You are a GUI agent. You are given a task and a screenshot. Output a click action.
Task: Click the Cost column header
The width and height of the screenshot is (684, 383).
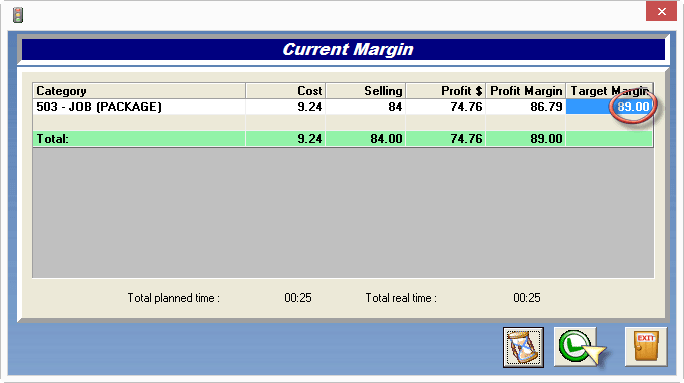(286, 91)
